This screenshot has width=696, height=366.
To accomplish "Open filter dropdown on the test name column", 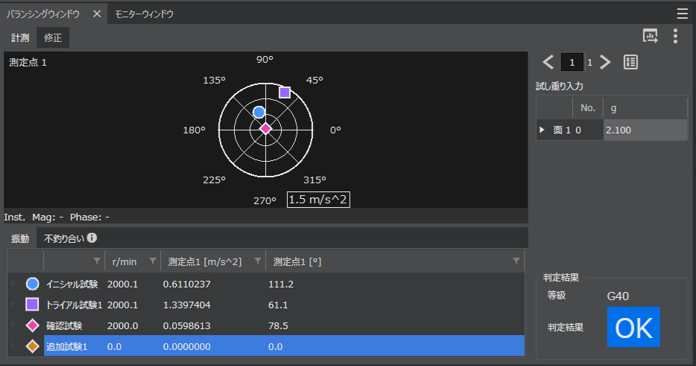I will pos(97,261).
